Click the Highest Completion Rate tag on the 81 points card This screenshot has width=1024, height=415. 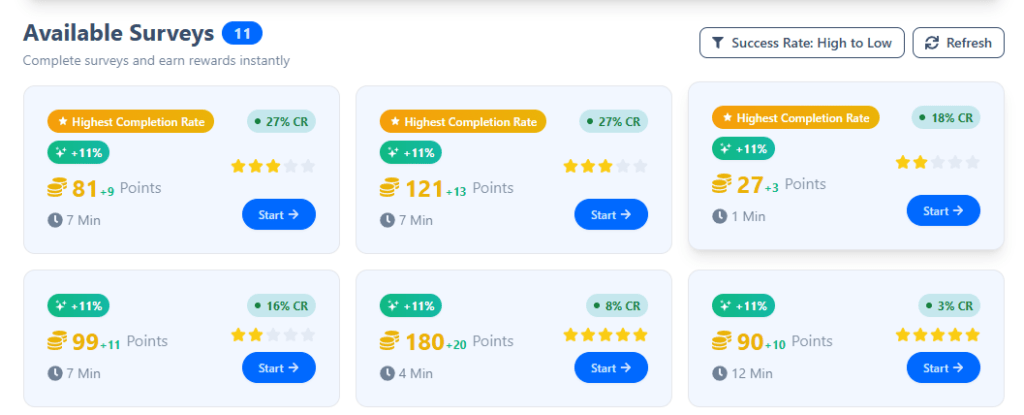[x=130, y=122]
